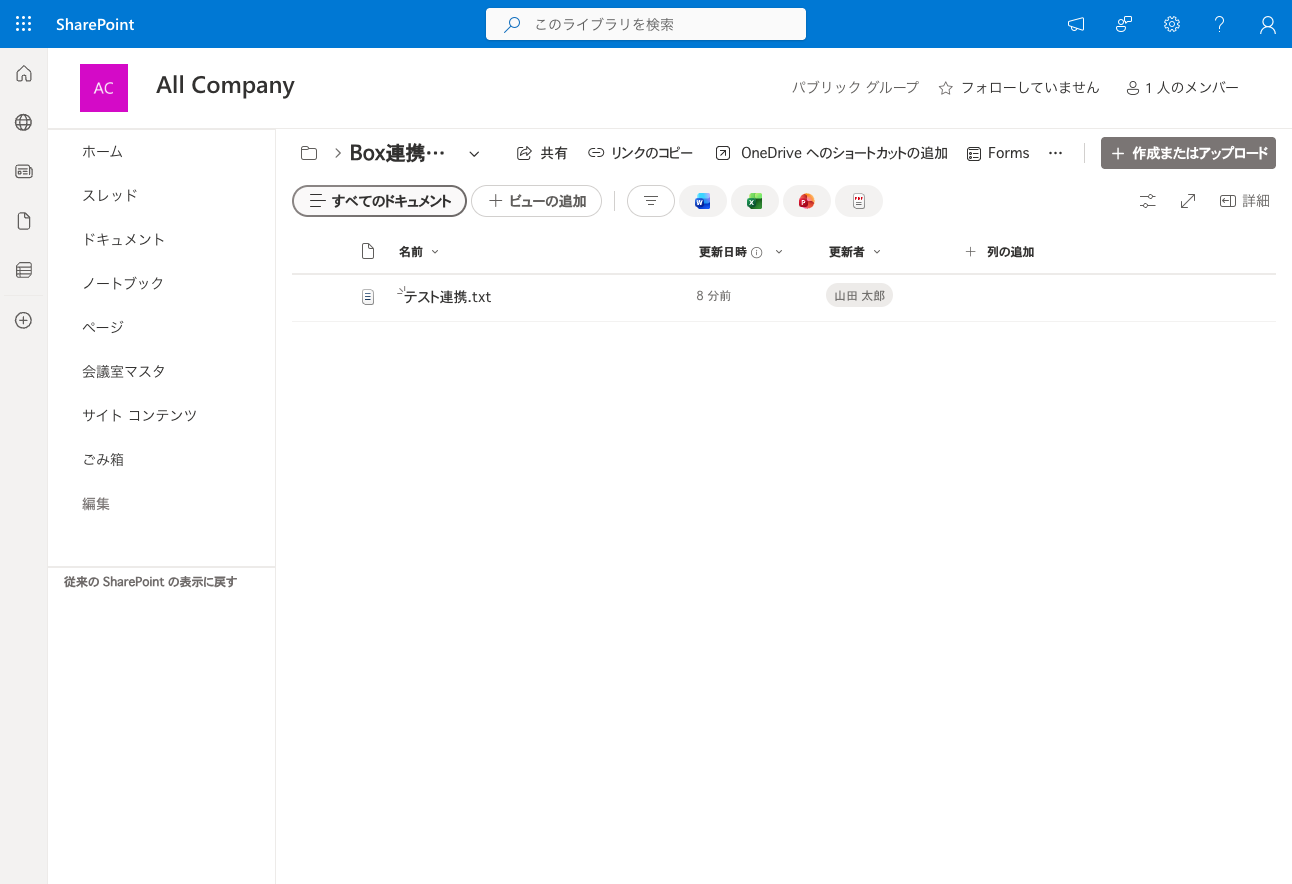Click ビューの追加 button
1292x884 pixels.
tap(537, 201)
